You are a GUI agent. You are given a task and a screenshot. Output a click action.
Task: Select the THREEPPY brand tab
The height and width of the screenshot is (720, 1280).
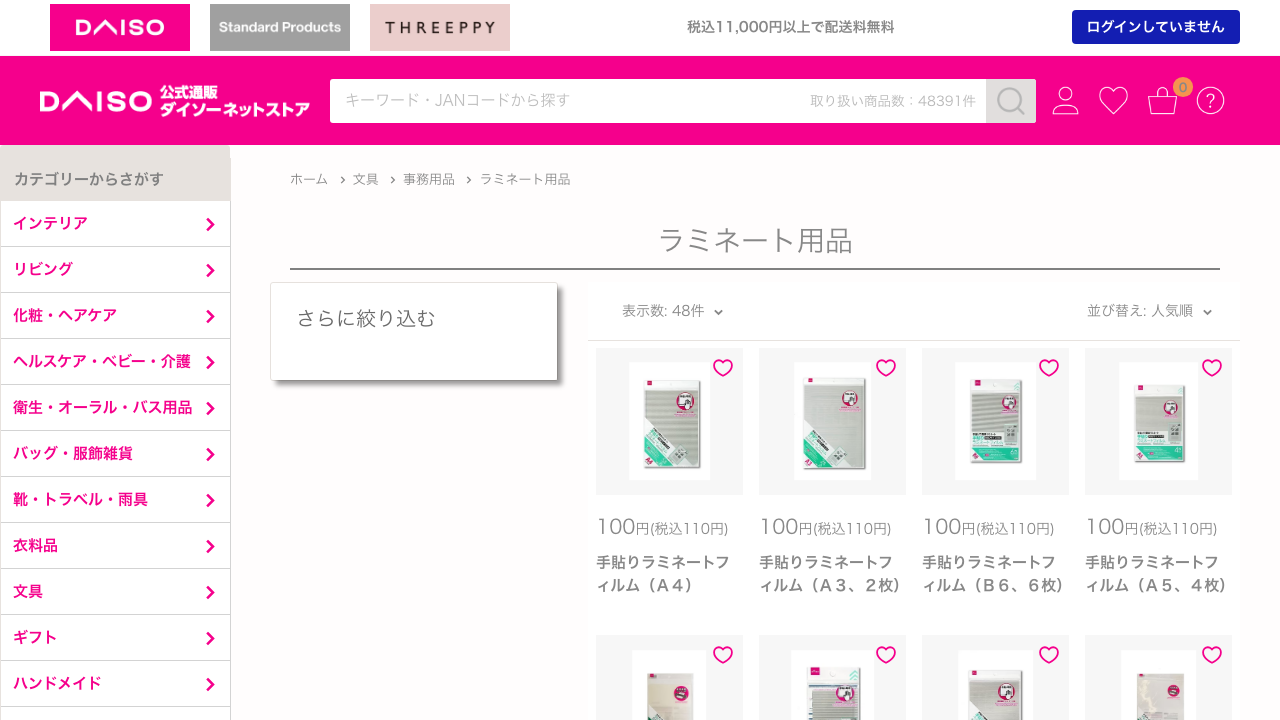click(x=440, y=27)
